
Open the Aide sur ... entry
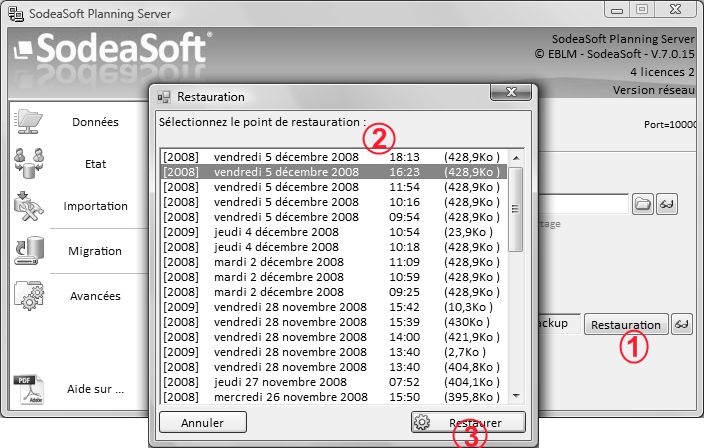pyautogui.click(x=95, y=389)
